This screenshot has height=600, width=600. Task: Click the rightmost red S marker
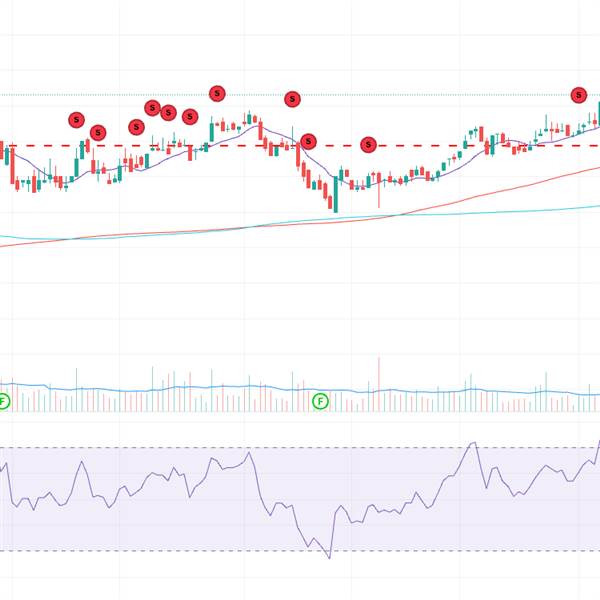coord(579,95)
